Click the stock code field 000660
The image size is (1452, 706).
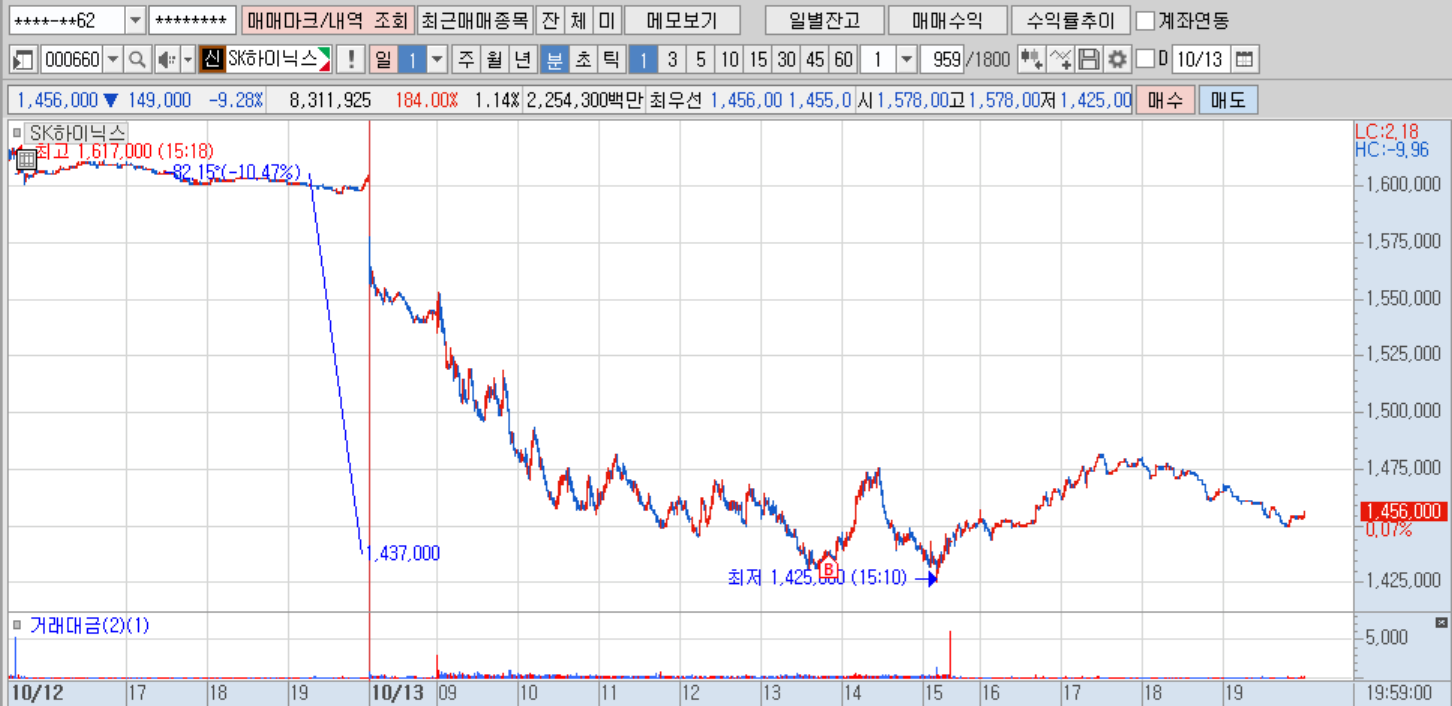tap(72, 60)
